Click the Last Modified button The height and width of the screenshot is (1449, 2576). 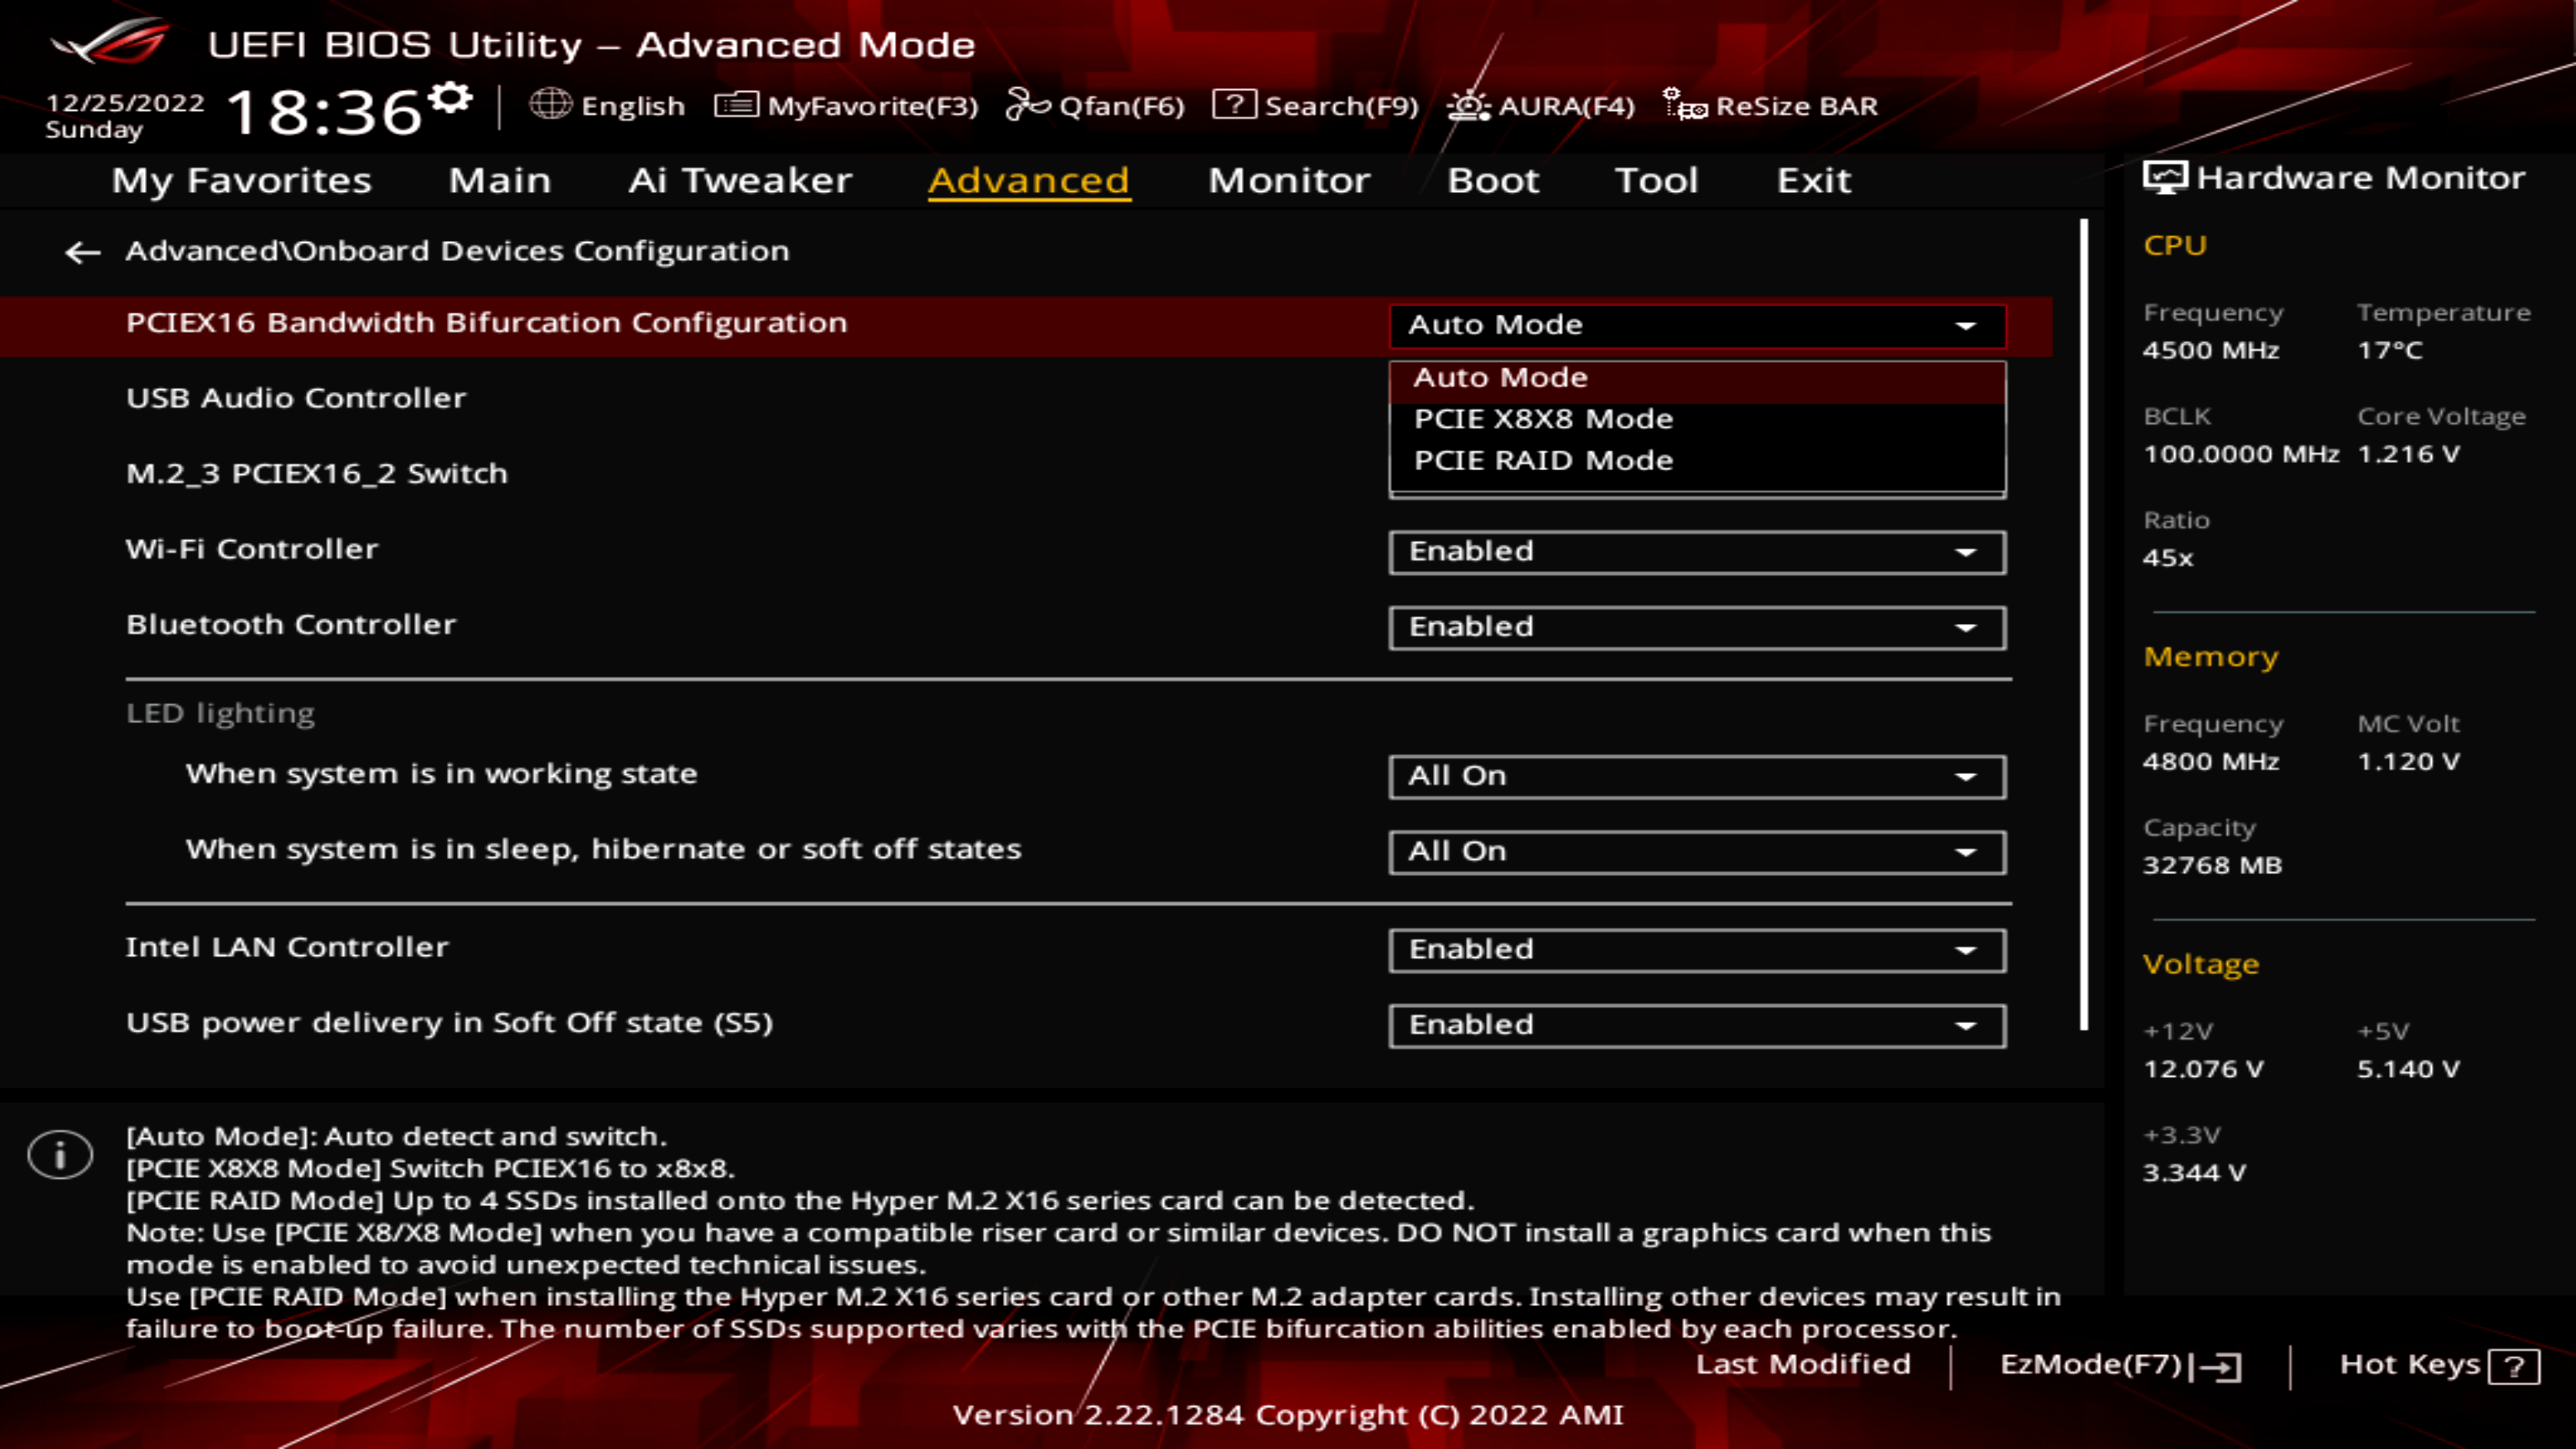tap(1802, 1365)
